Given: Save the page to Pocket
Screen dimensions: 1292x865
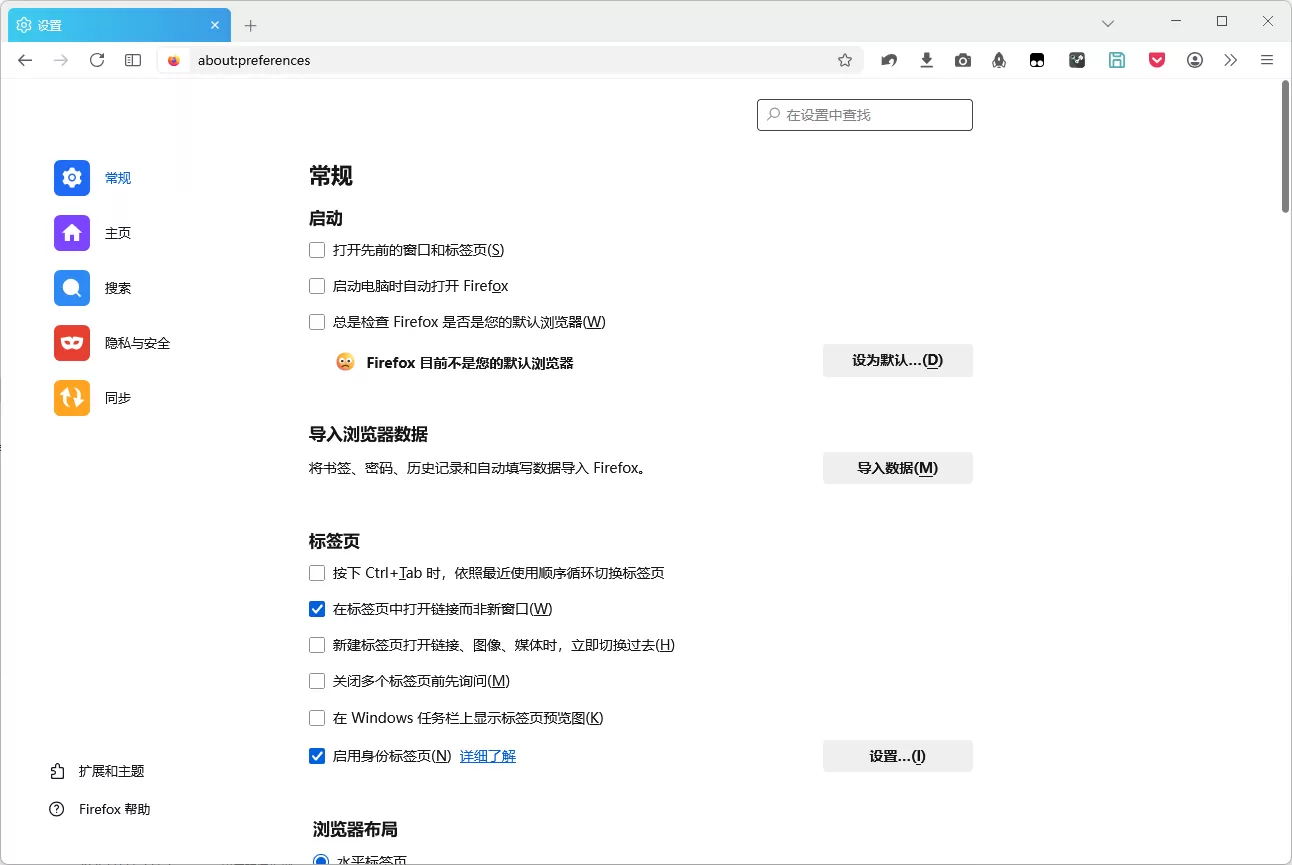Looking at the screenshot, I should click(1156, 60).
